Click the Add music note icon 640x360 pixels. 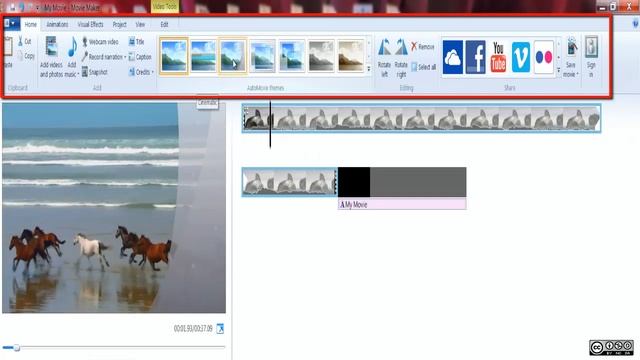(72, 47)
